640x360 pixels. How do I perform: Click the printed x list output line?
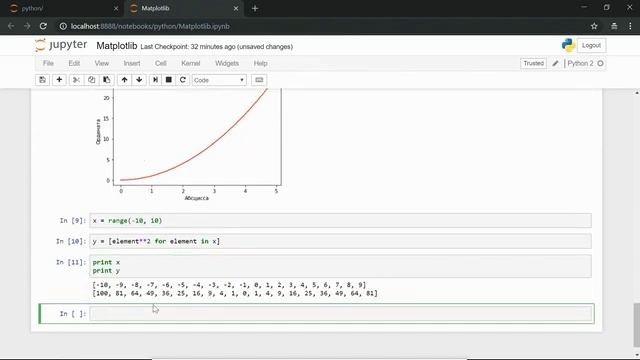[229, 285]
